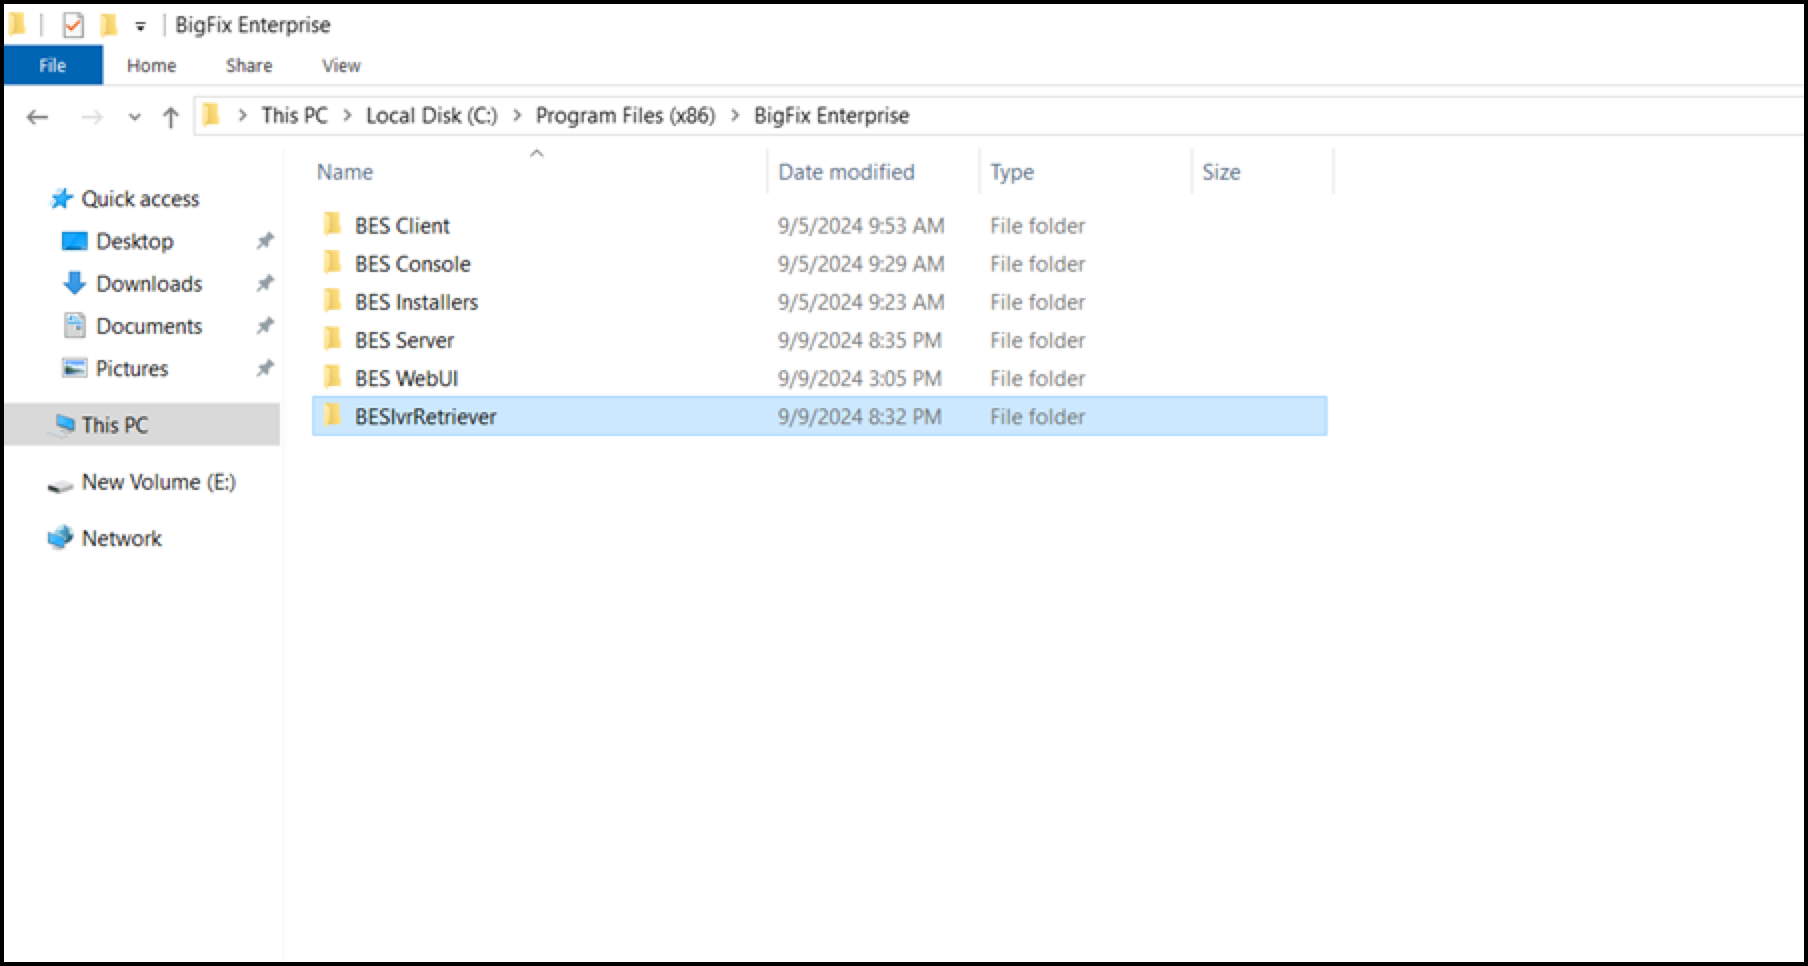Image resolution: width=1808 pixels, height=966 pixels.
Task: Click the Quick access star icon
Action: (62, 199)
